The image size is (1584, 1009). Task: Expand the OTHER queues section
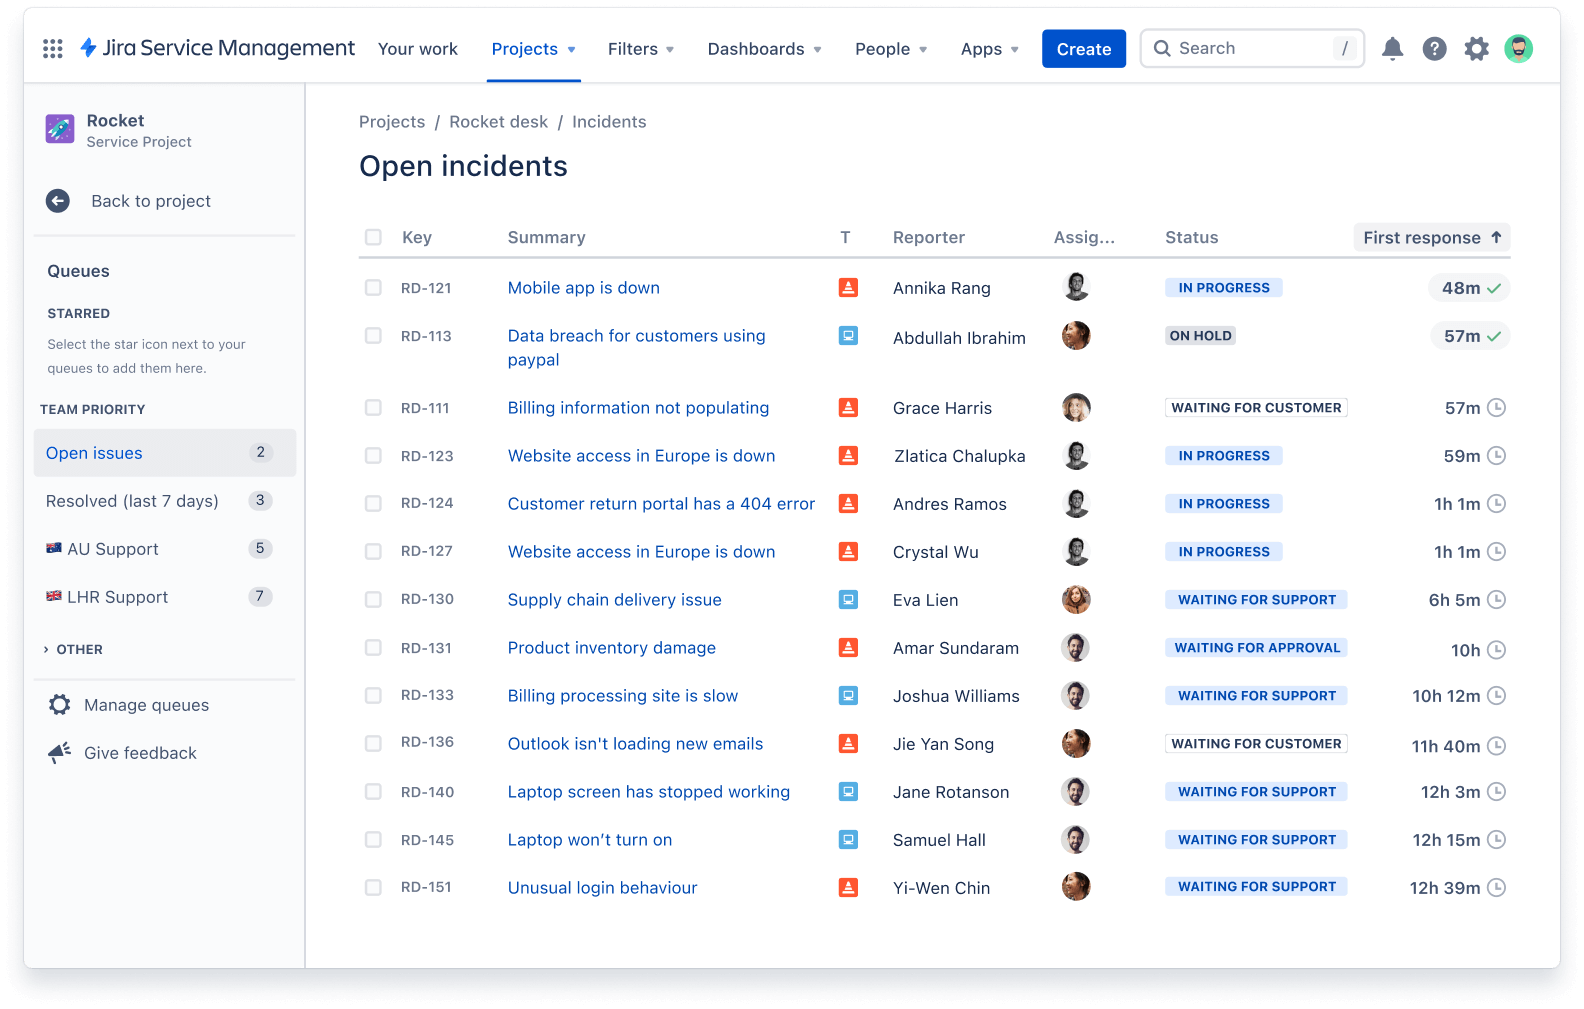click(x=73, y=649)
